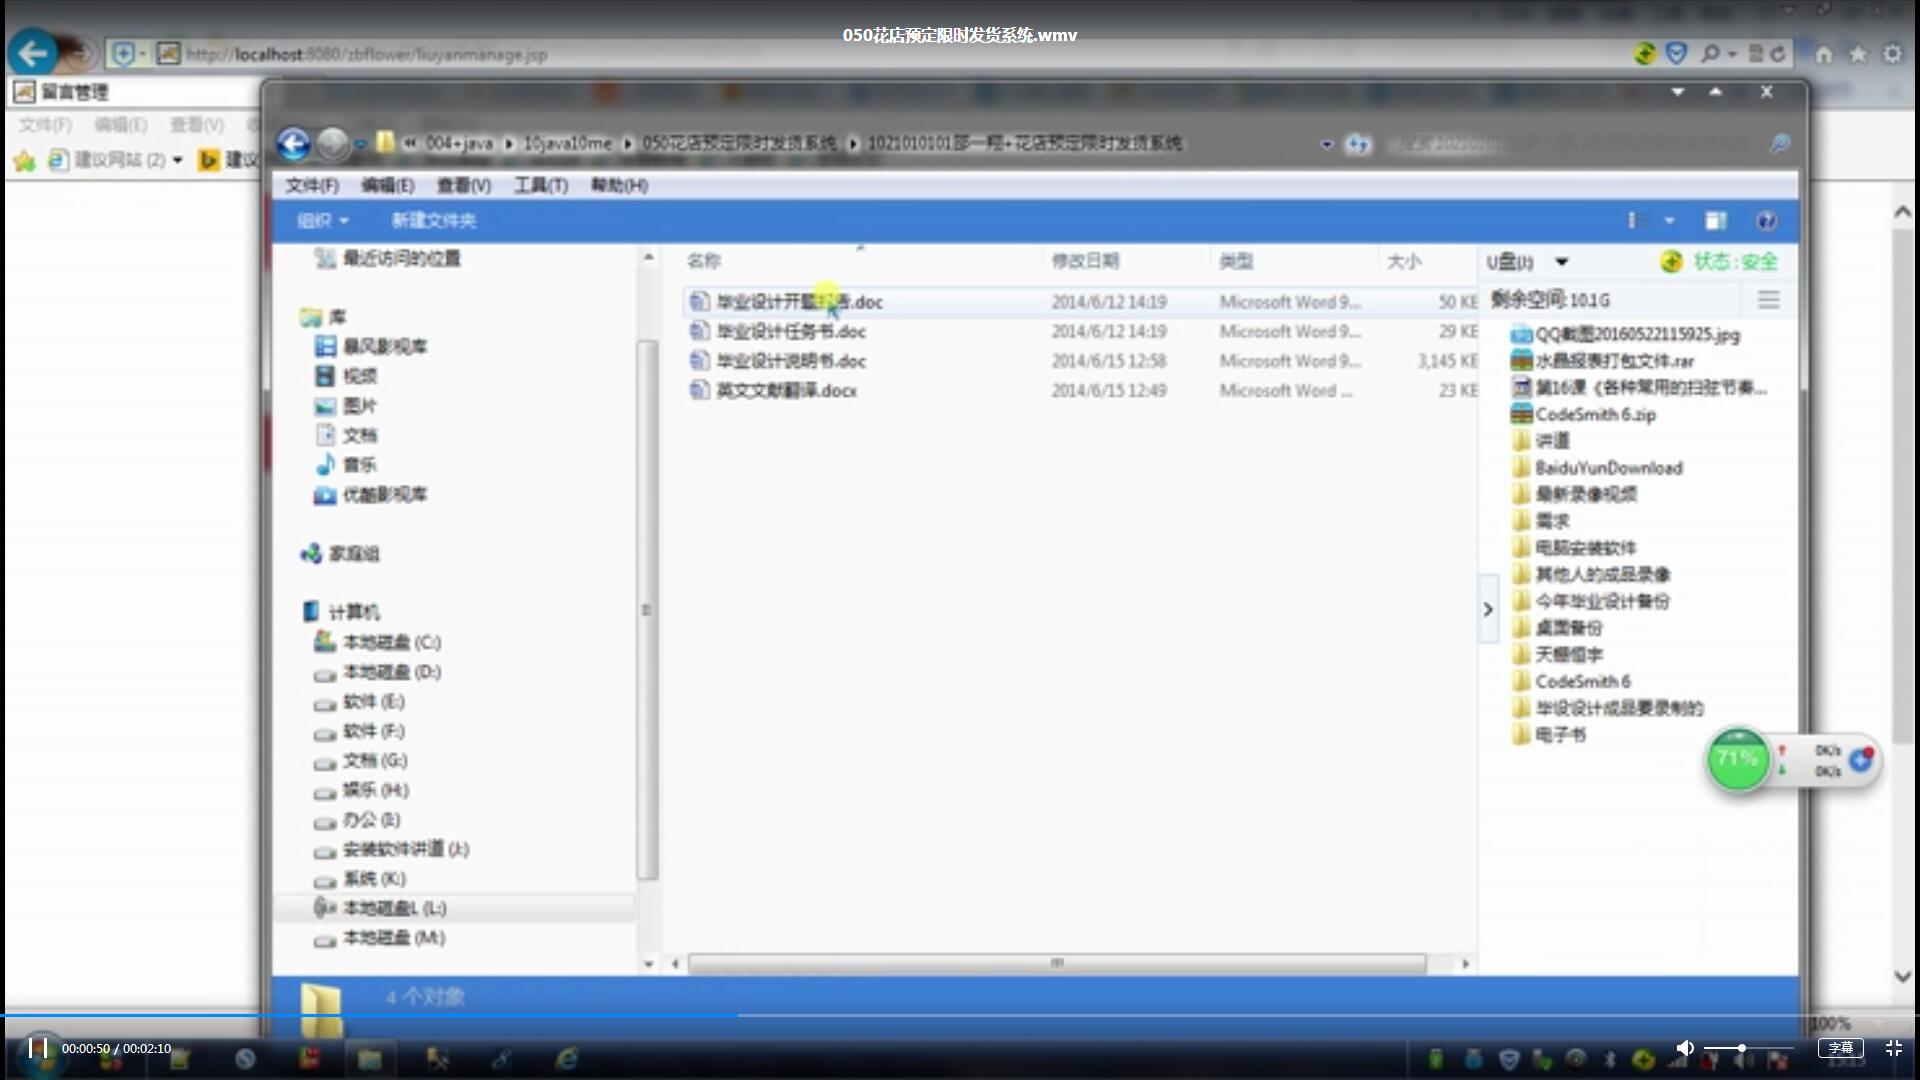Open the 建议网站 favorites dropdown arrow
This screenshot has width=1920, height=1080.
coord(178,160)
